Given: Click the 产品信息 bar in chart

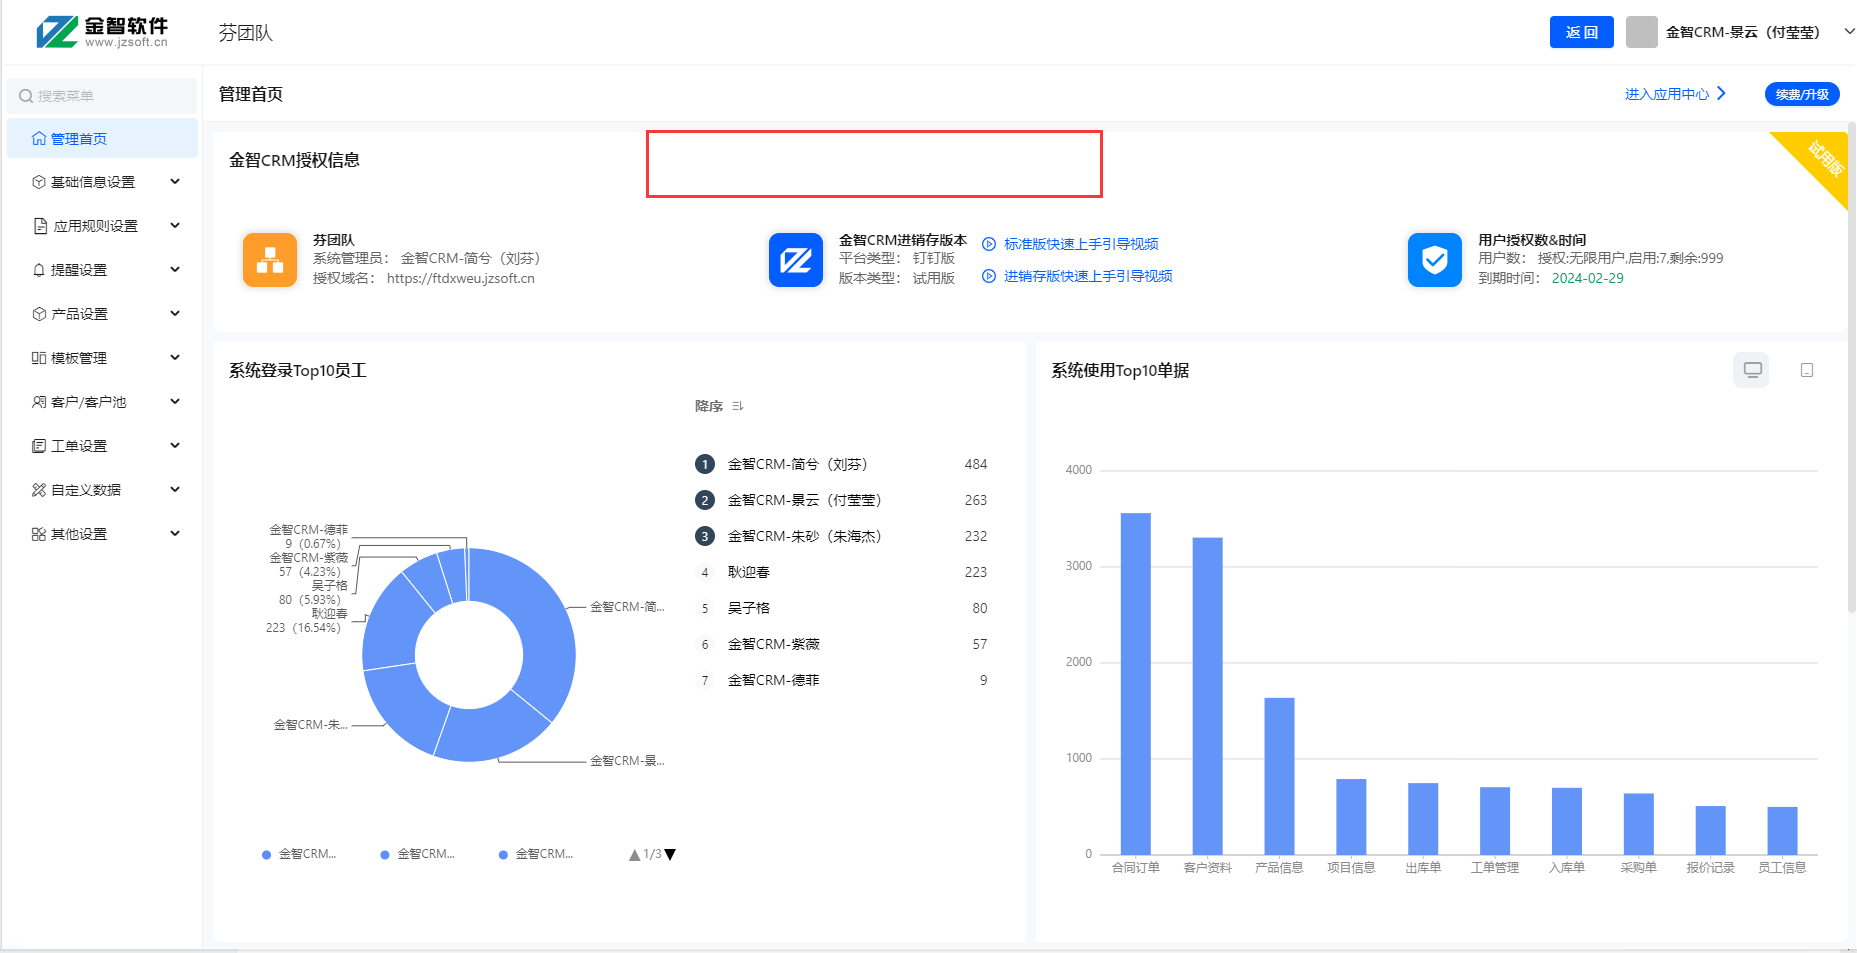Looking at the screenshot, I should coord(1280,776).
